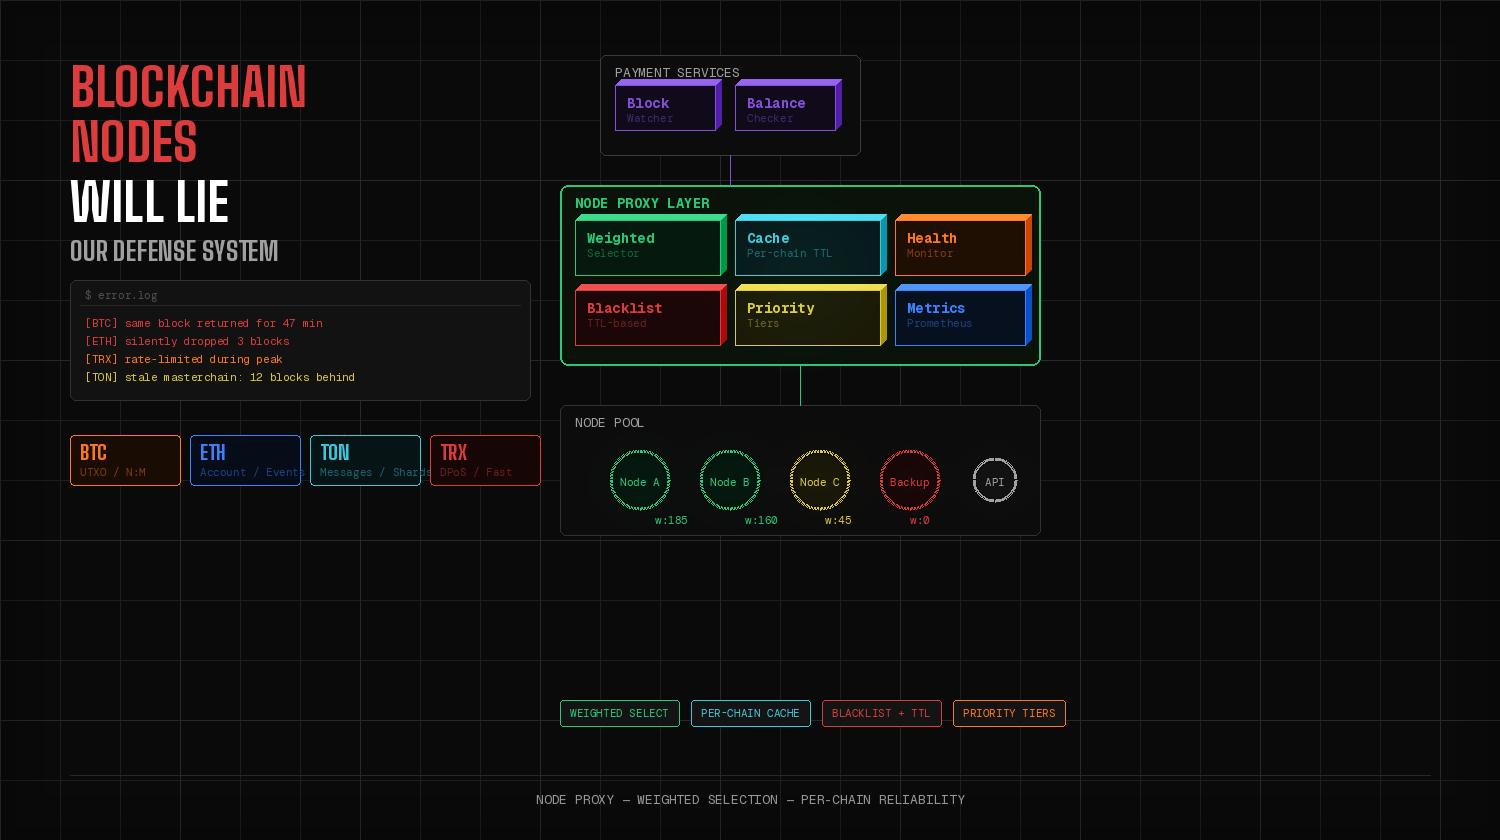Click the w:160 weight label
This screenshot has height=840, width=1500.
pyautogui.click(x=761, y=520)
